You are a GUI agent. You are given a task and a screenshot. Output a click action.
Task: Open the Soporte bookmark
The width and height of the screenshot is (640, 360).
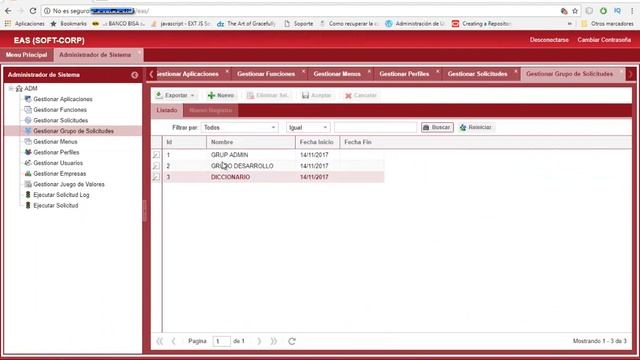click(299, 24)
